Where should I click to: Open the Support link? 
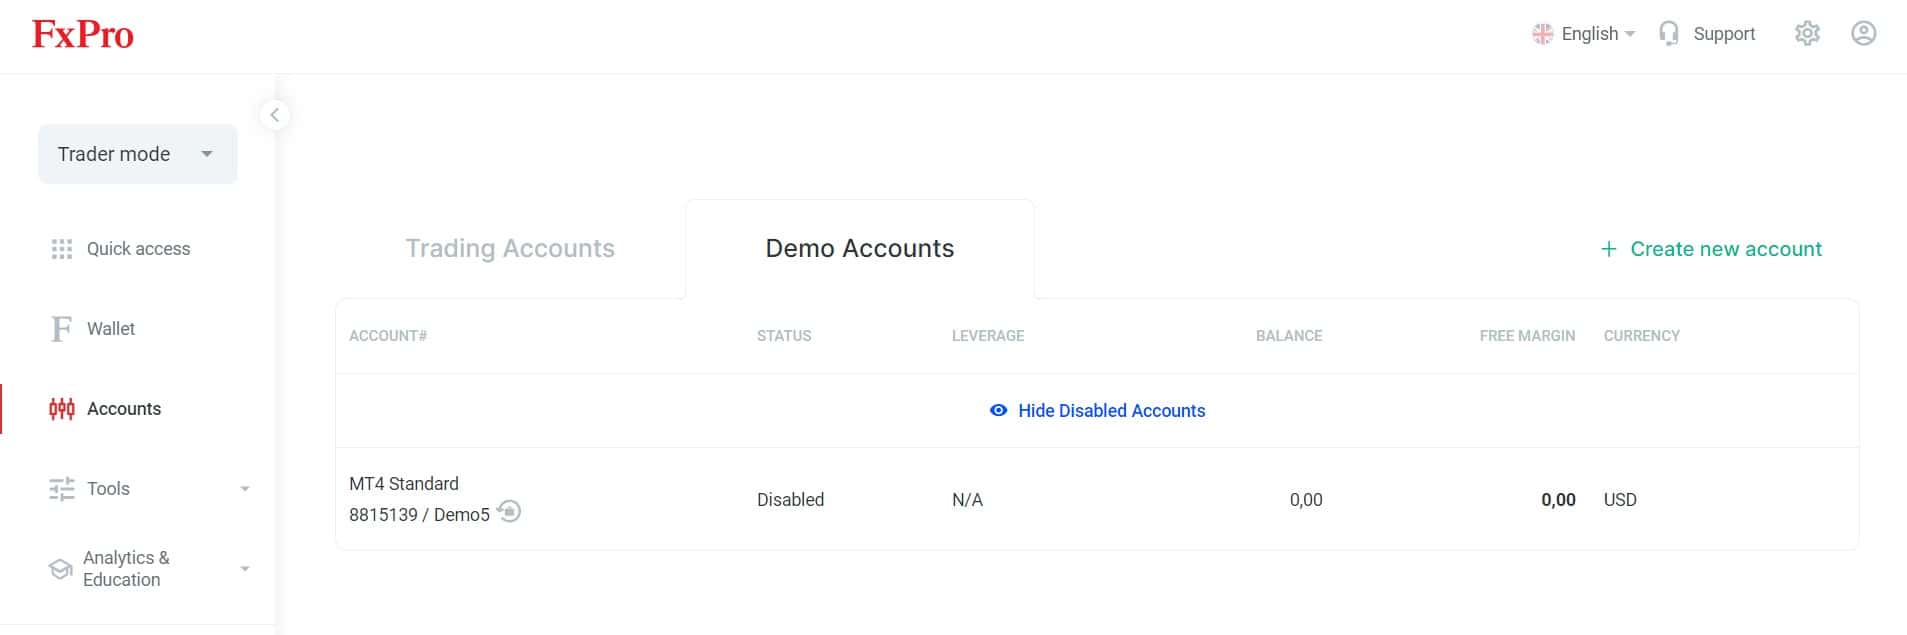(x=1724, y=34)
